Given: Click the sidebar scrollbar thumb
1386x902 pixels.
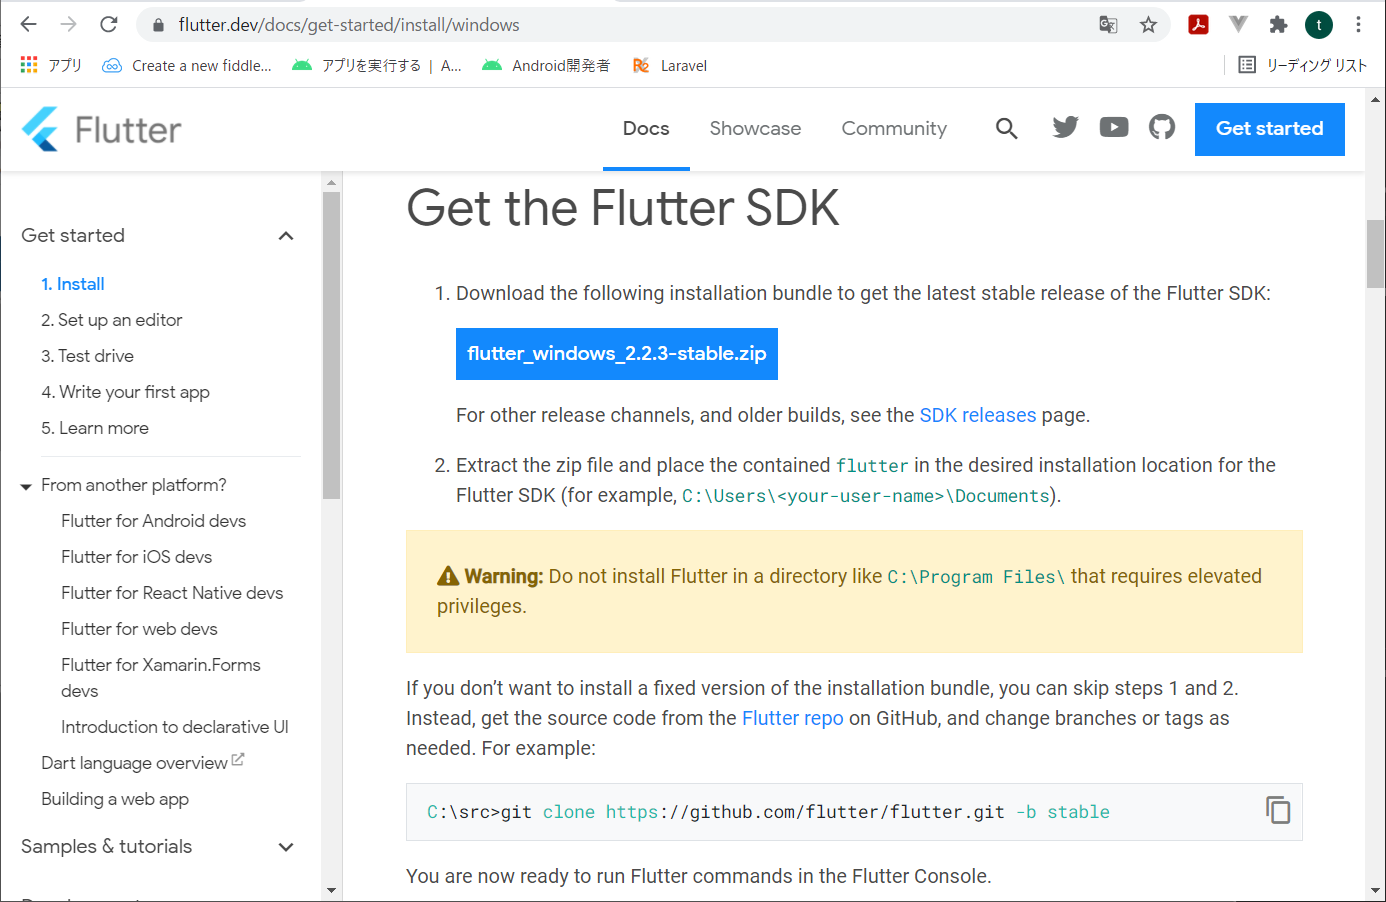Looking at the screenshot, I should click(332, 345).
